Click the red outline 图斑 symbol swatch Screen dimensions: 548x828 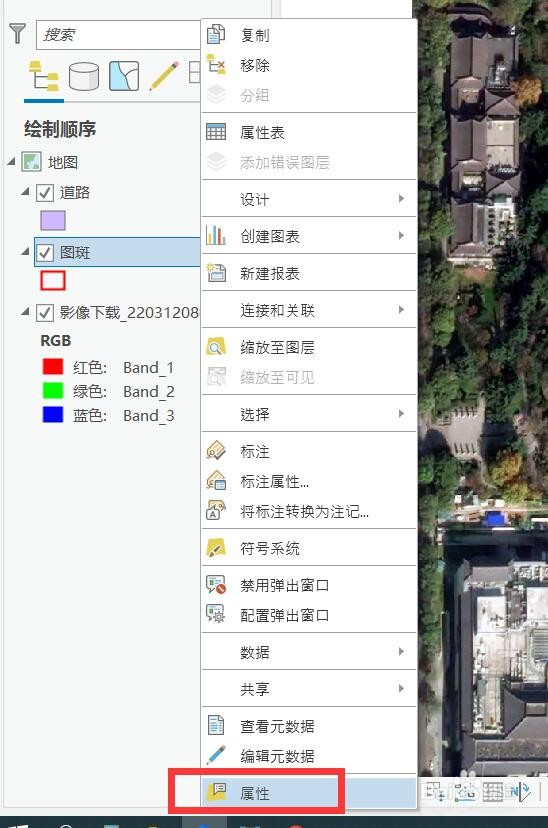pyautogui.click(x=53, y=280)
